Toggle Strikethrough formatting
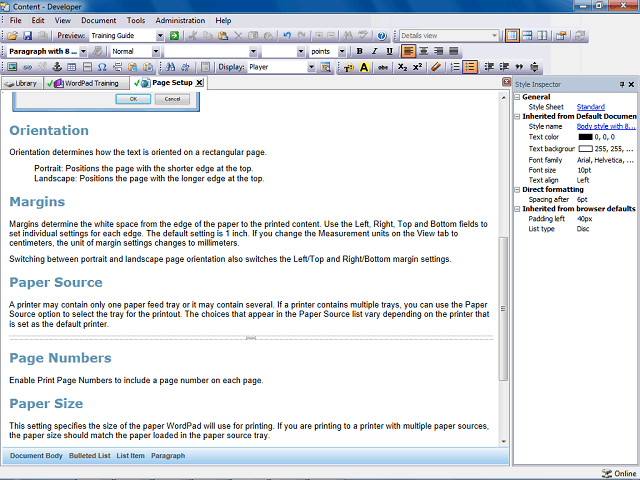This screenshot has width=640, height=480. click(382, 67)
